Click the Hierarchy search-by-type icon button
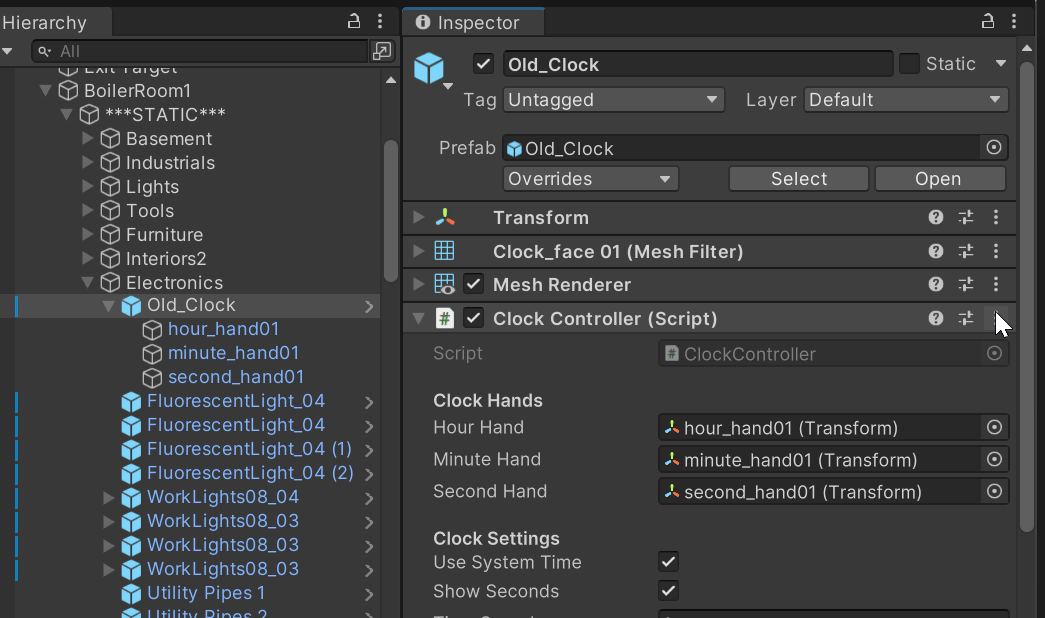The height and width of the screenshot is (618, 1045). coord(383,51)
